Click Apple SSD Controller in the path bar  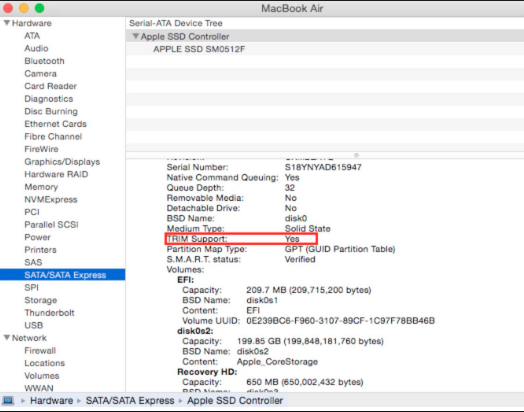235,400
